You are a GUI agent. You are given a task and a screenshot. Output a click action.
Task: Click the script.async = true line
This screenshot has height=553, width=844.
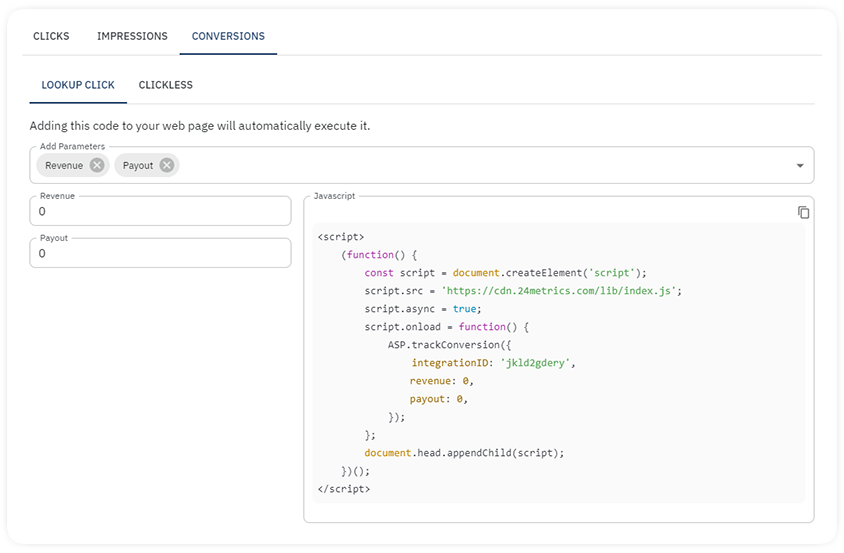tap(423, 309)
